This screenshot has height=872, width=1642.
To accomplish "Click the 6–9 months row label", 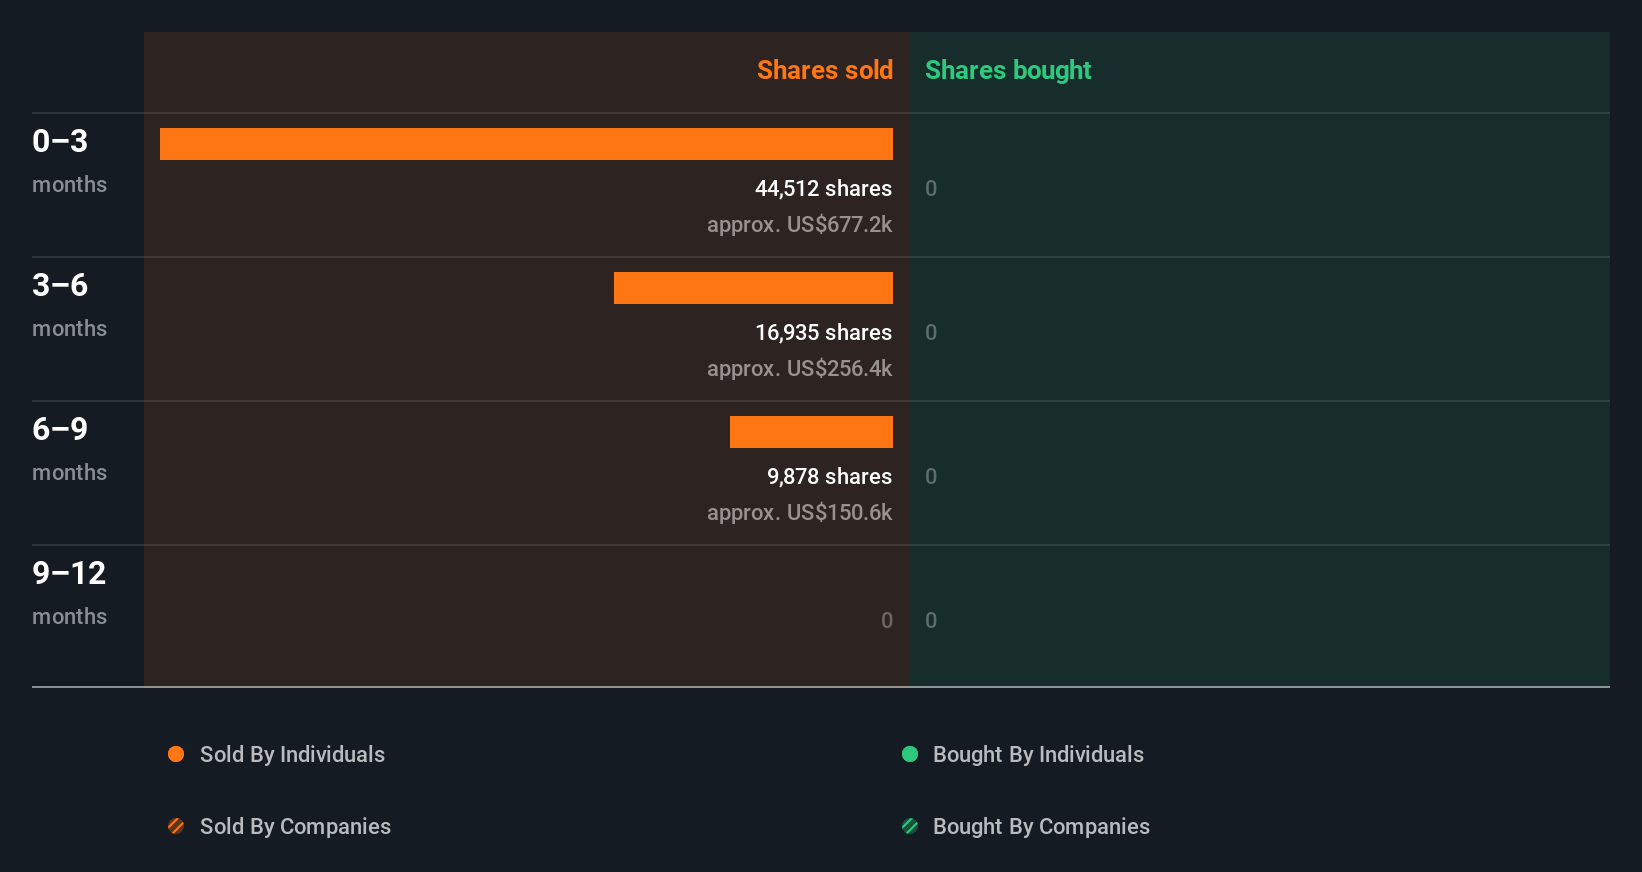I will click(x=69, y=448).
